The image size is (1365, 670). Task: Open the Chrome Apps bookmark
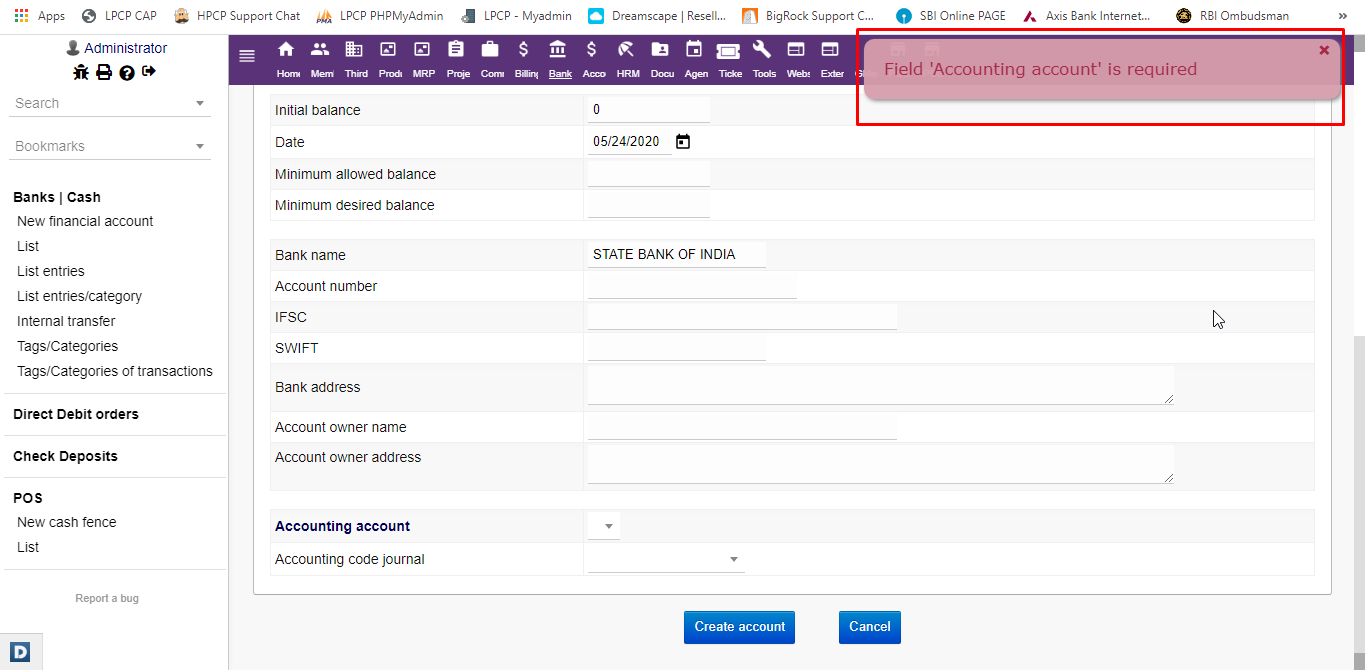click(40, 16)
